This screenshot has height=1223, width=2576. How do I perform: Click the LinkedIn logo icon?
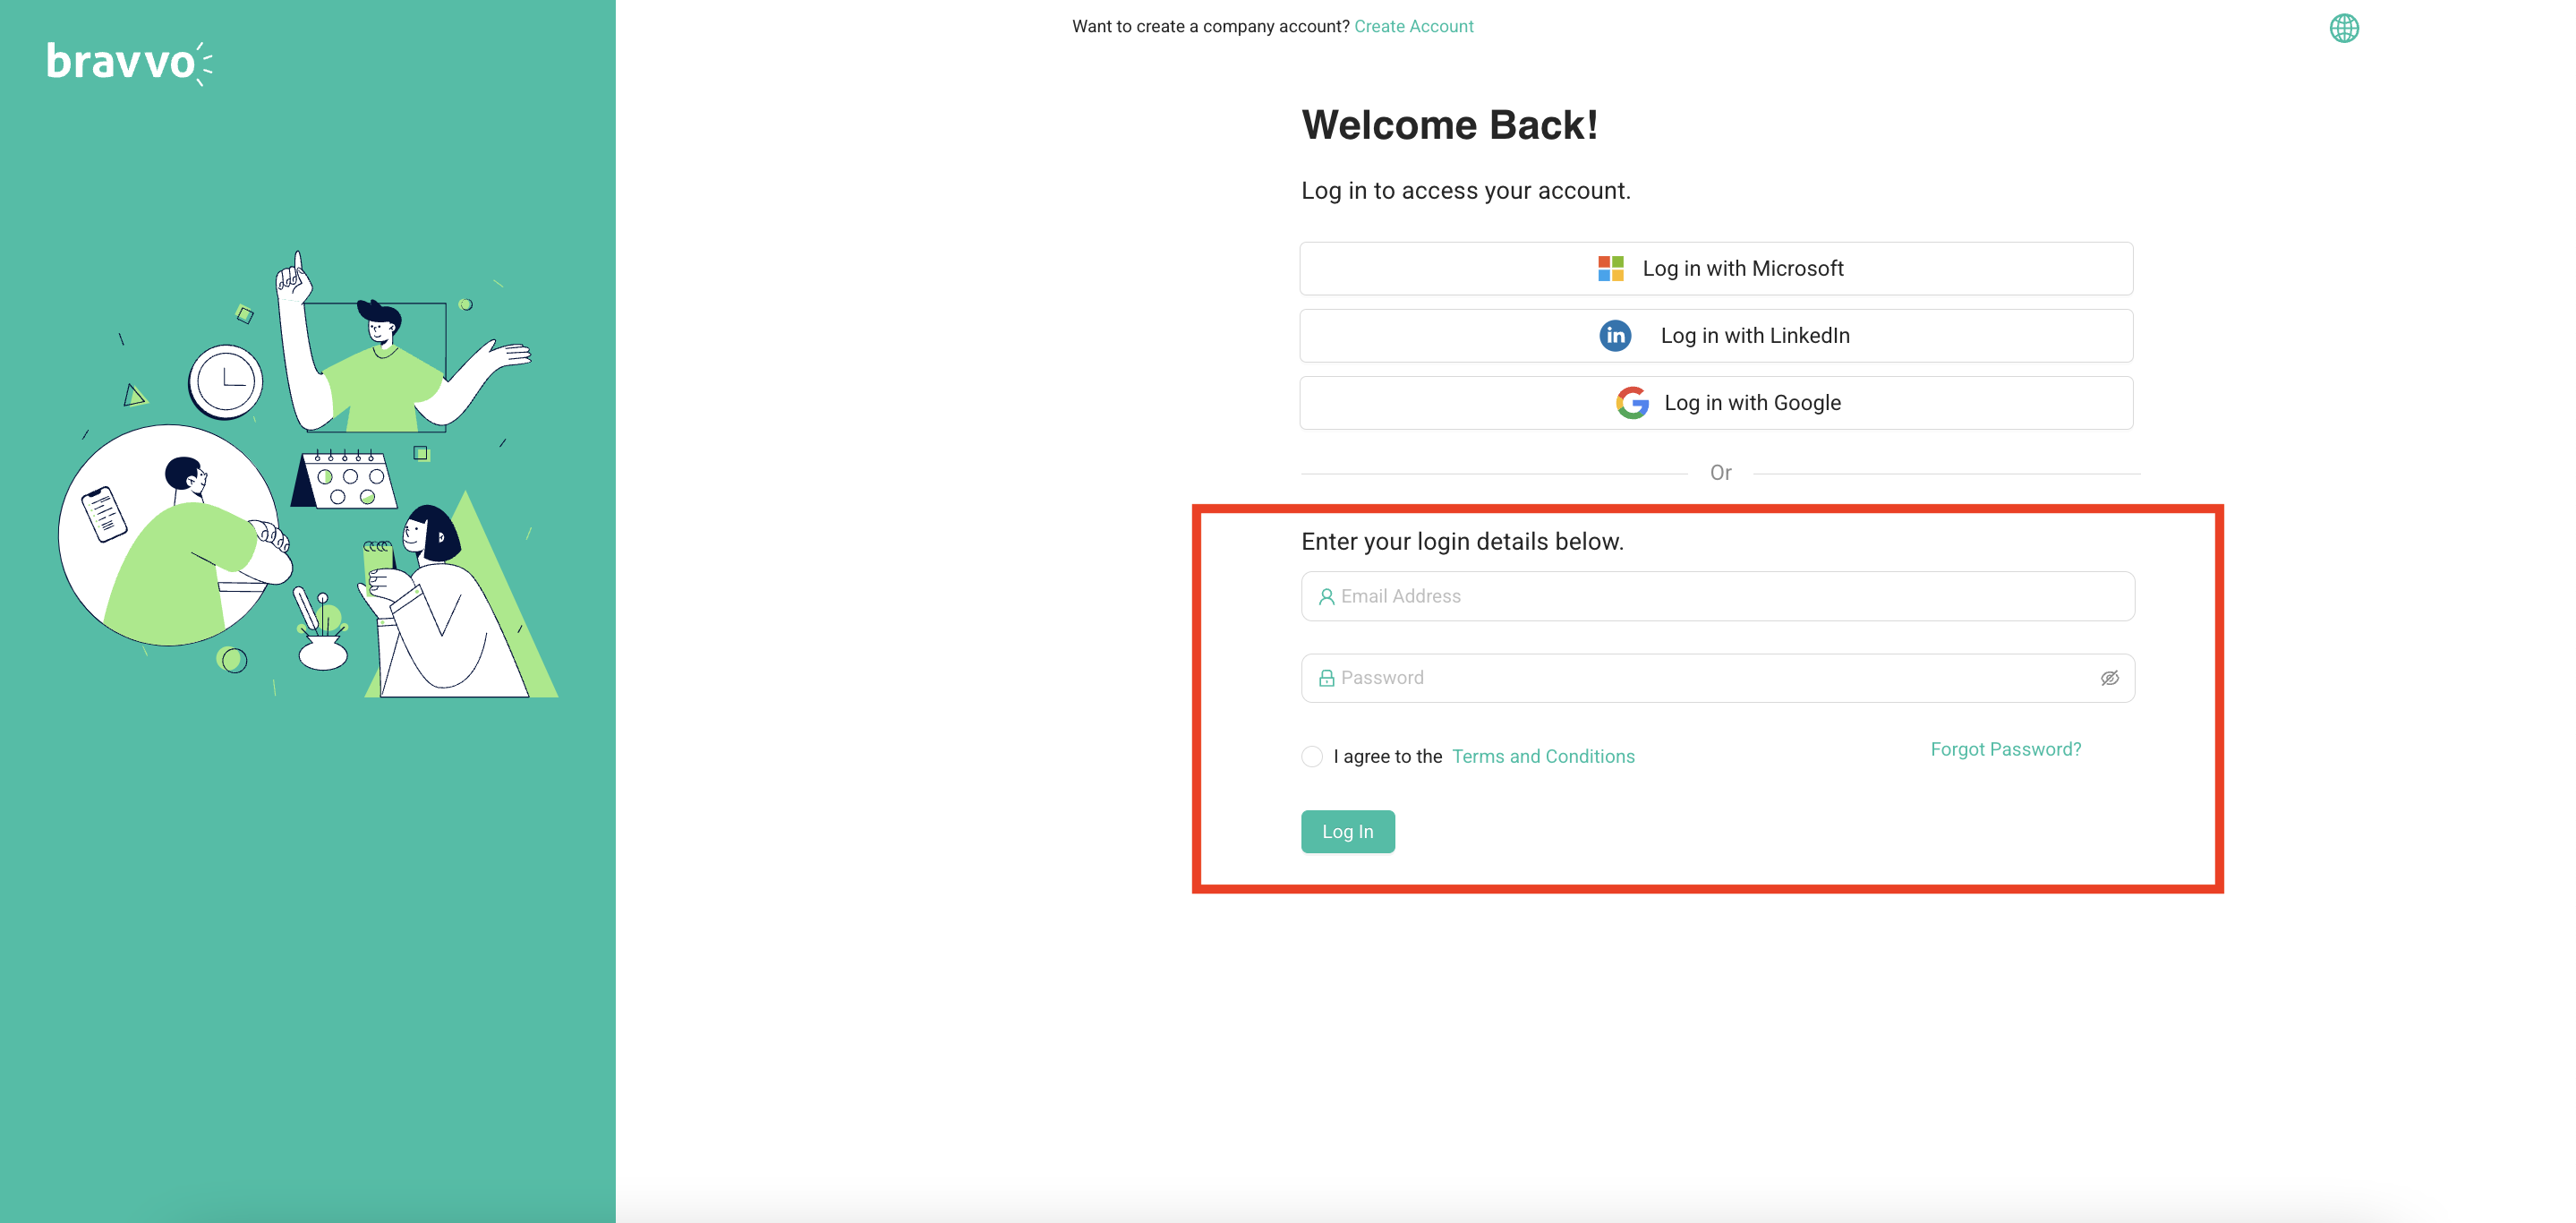point(1615,335)
